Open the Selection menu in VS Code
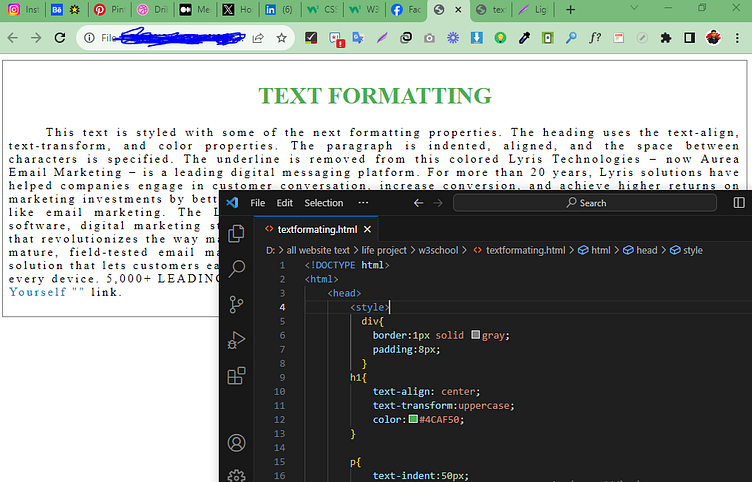Image resolution: width=752 pixels, height=482 pixels. pyautogui.click(x=323, y=203)
